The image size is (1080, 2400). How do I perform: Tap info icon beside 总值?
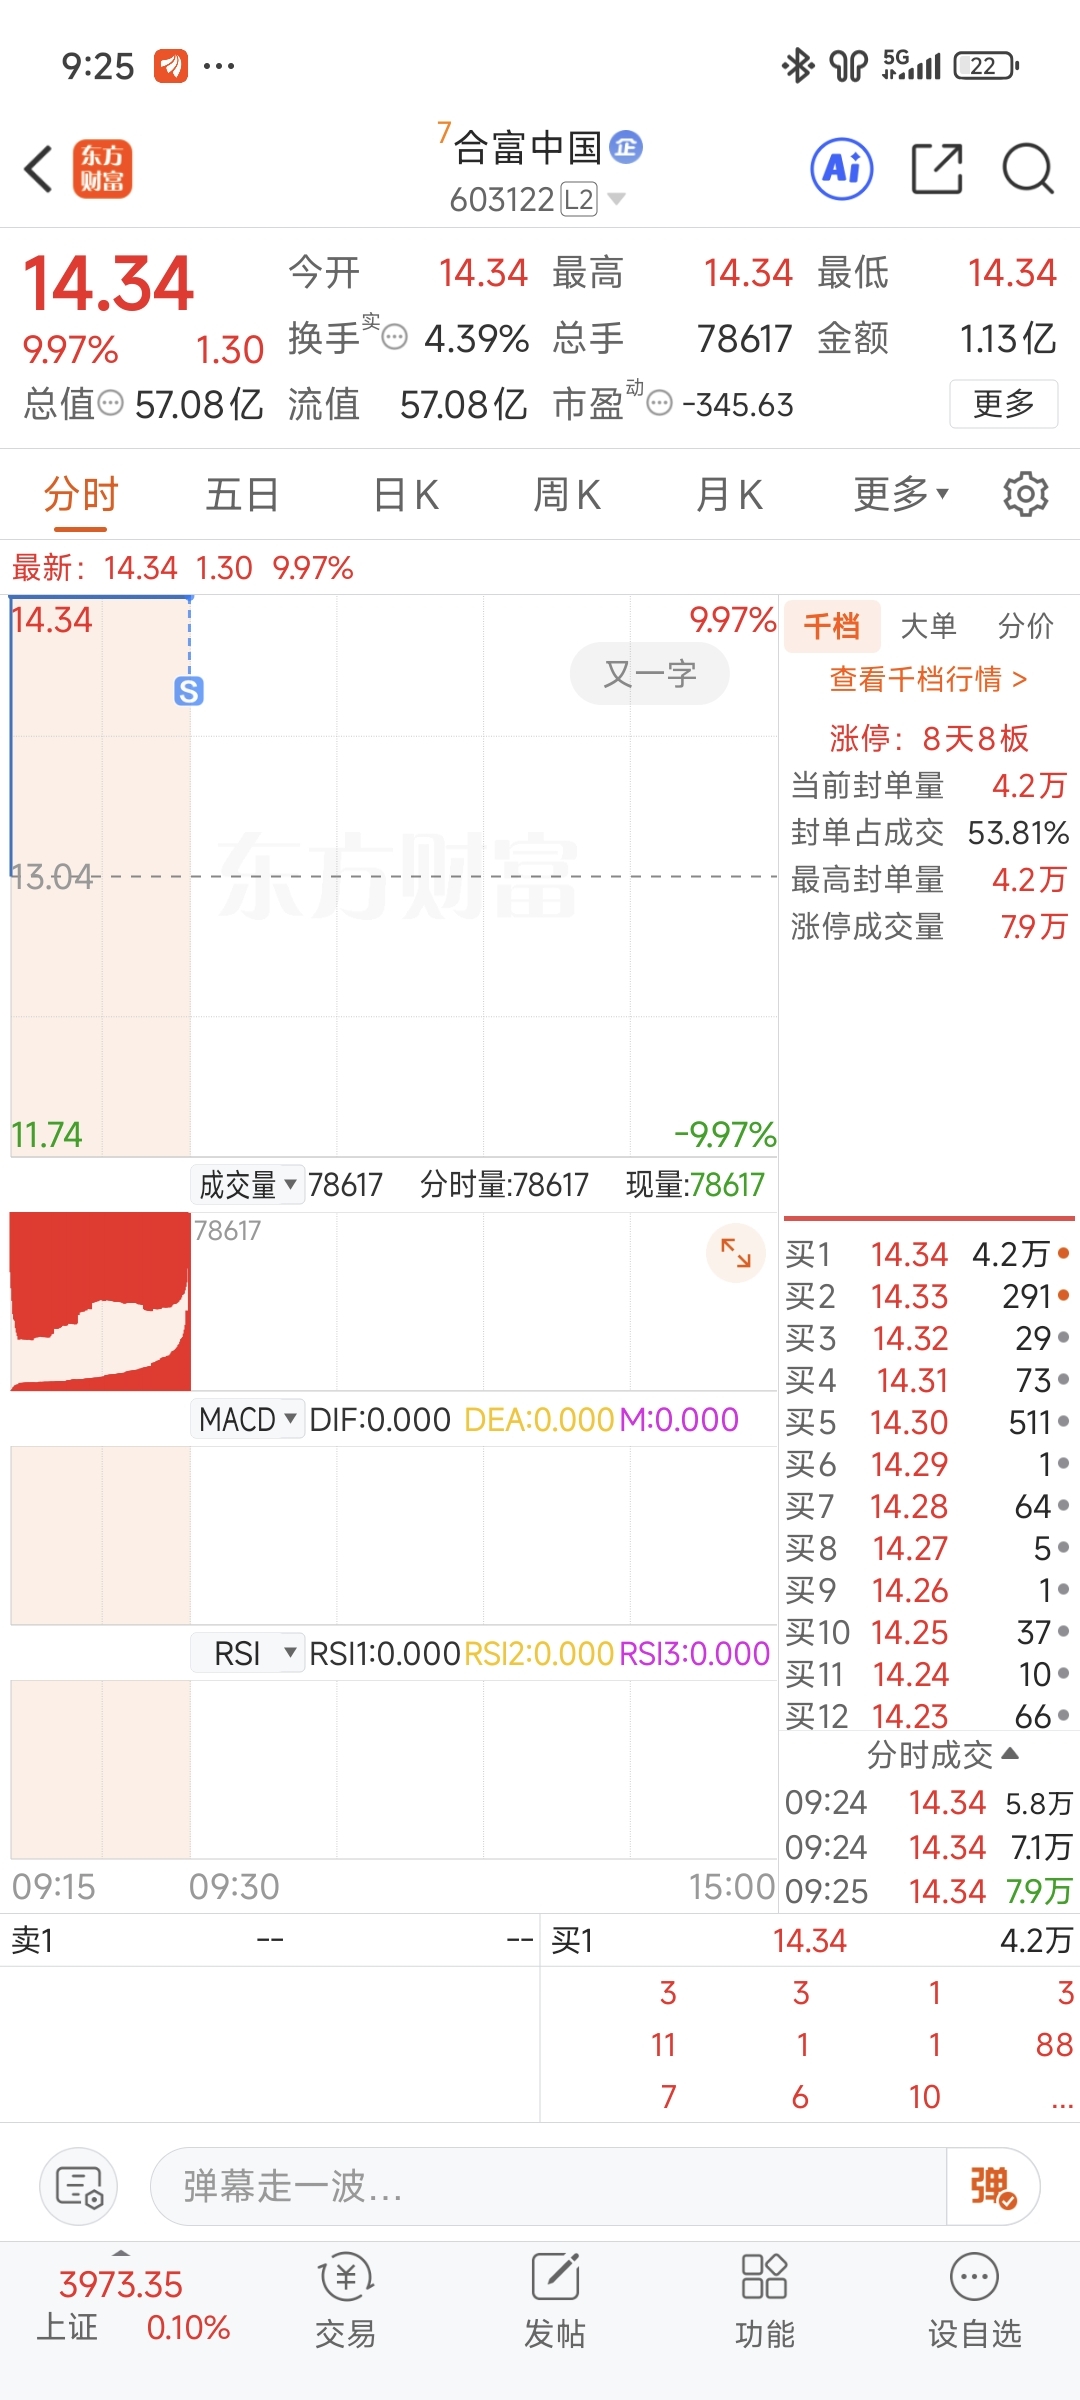[110, 403]
